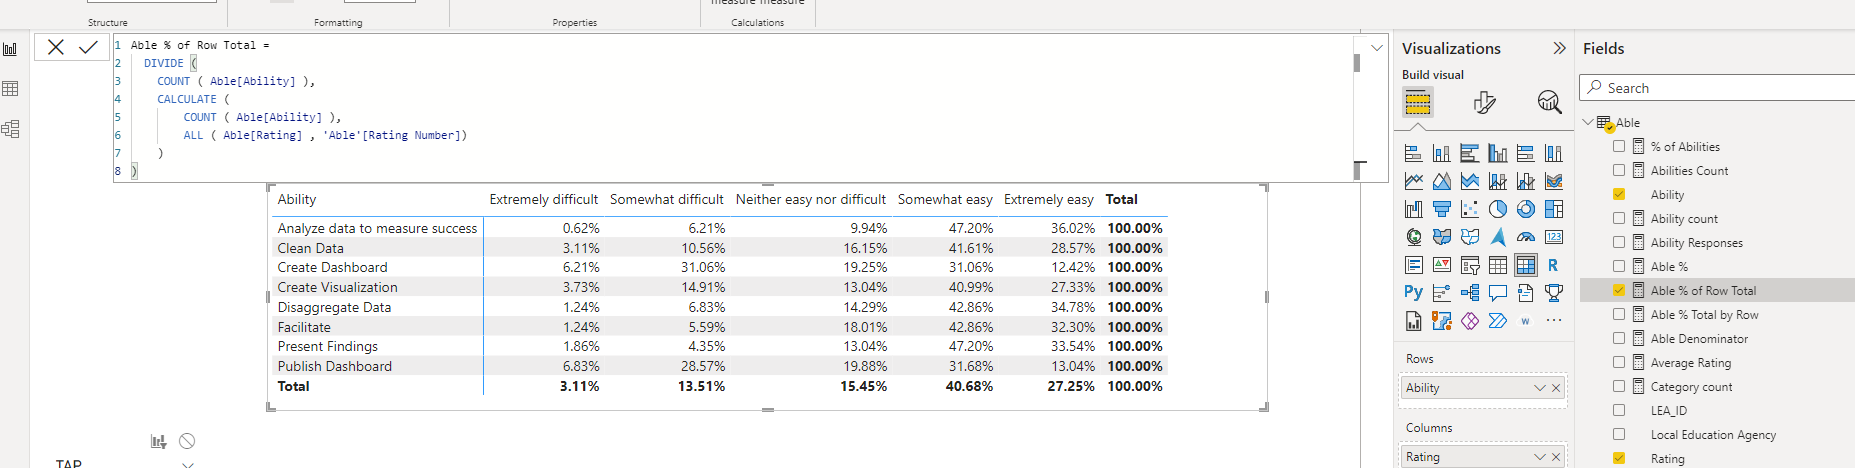Click the Local Education Agency field
This screenshot has height=468, width=1855.
tap(1713, 434)
